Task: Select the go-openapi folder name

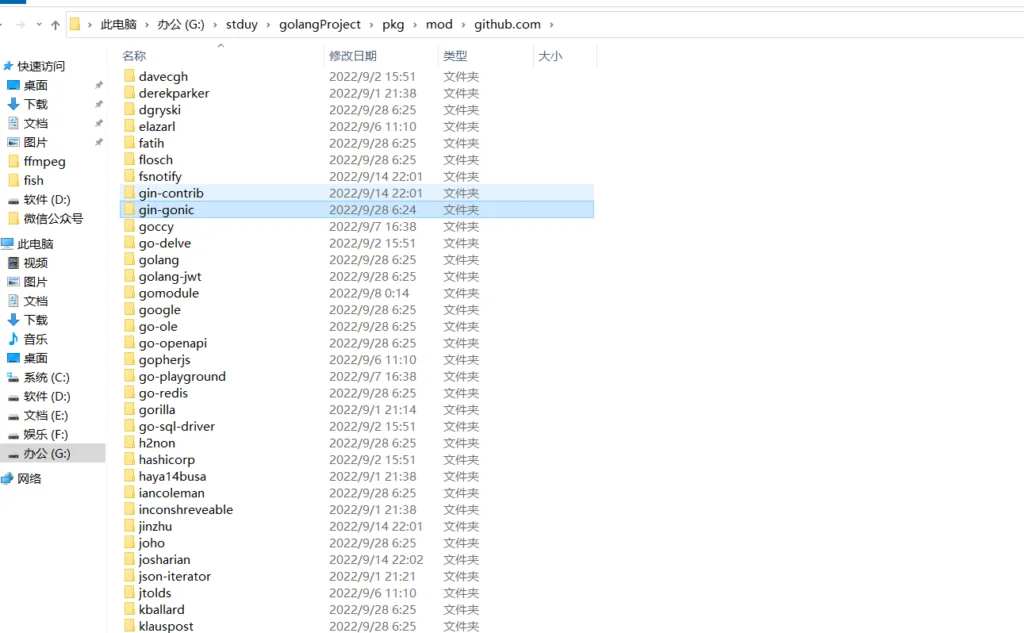Action: (x=172, y=344)
